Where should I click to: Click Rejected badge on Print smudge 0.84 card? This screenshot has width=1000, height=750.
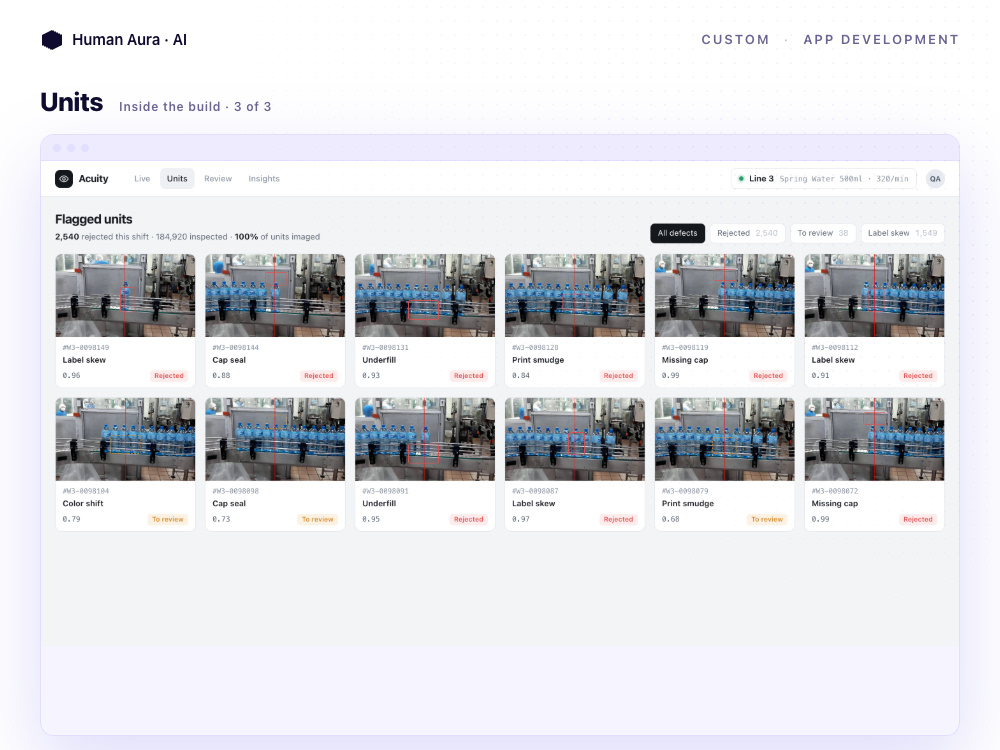tap(619, 376)
